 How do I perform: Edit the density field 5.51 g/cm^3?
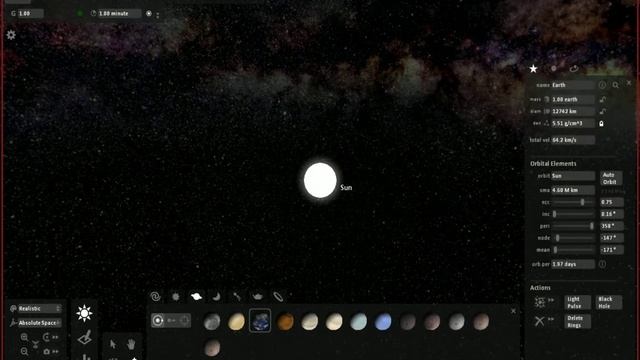573,123
